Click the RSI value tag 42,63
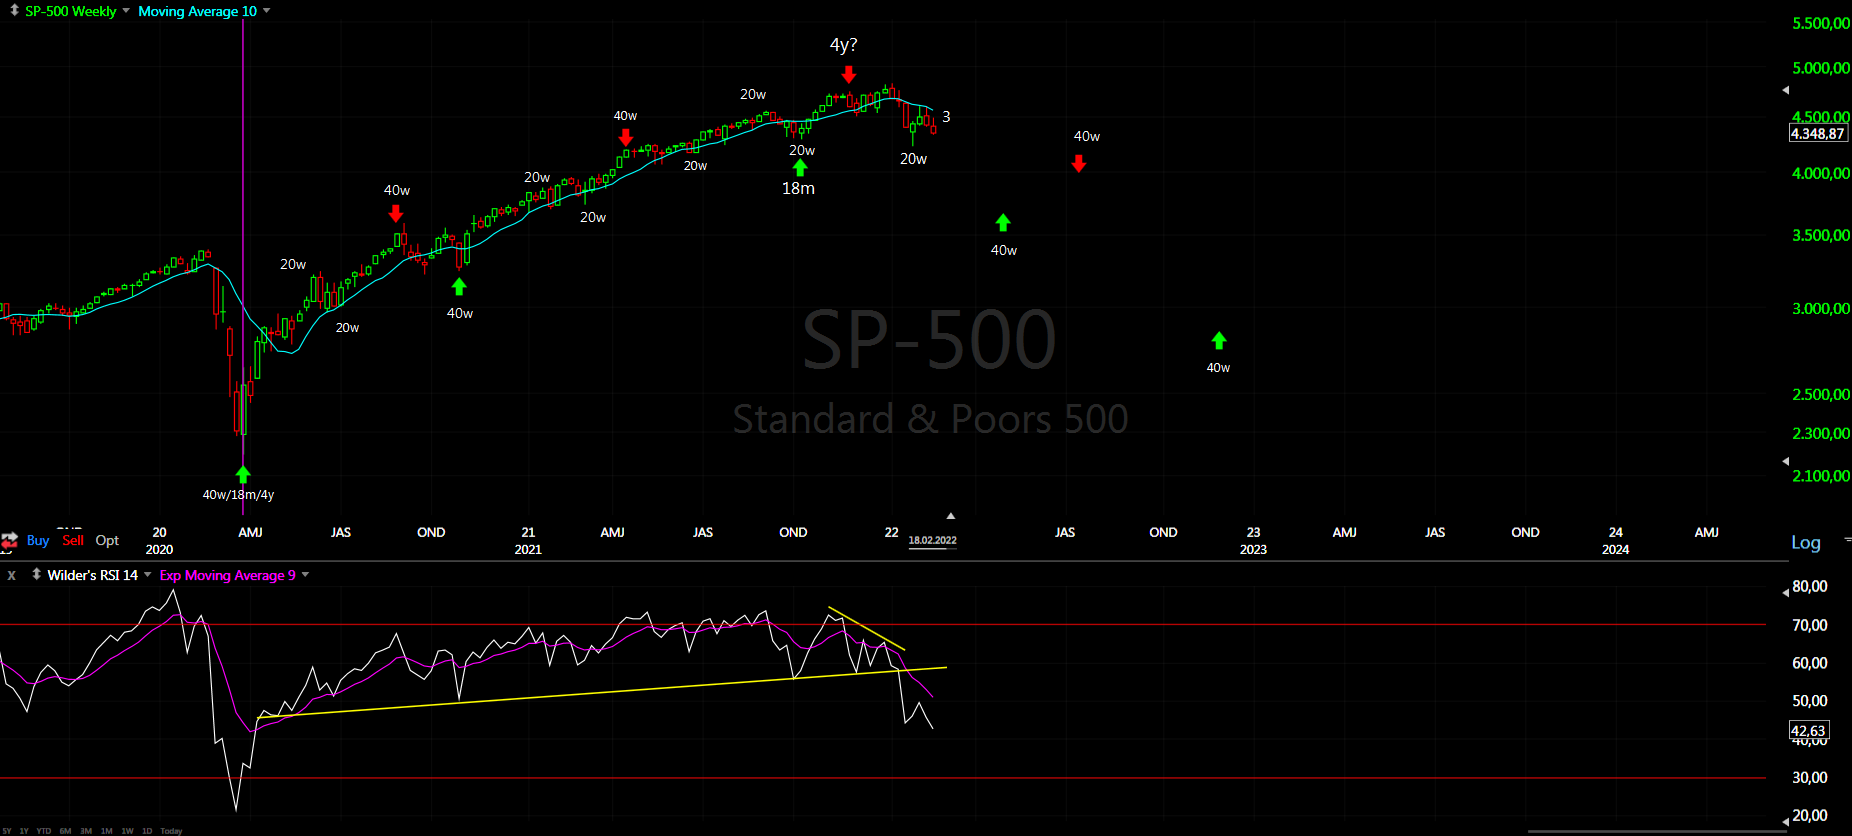1852x836 pixels. tap(1808, 731)
